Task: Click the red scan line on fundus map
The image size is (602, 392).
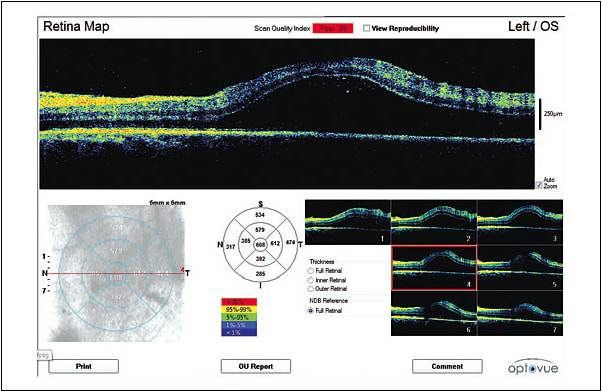Action: click(x=115, y=273)
